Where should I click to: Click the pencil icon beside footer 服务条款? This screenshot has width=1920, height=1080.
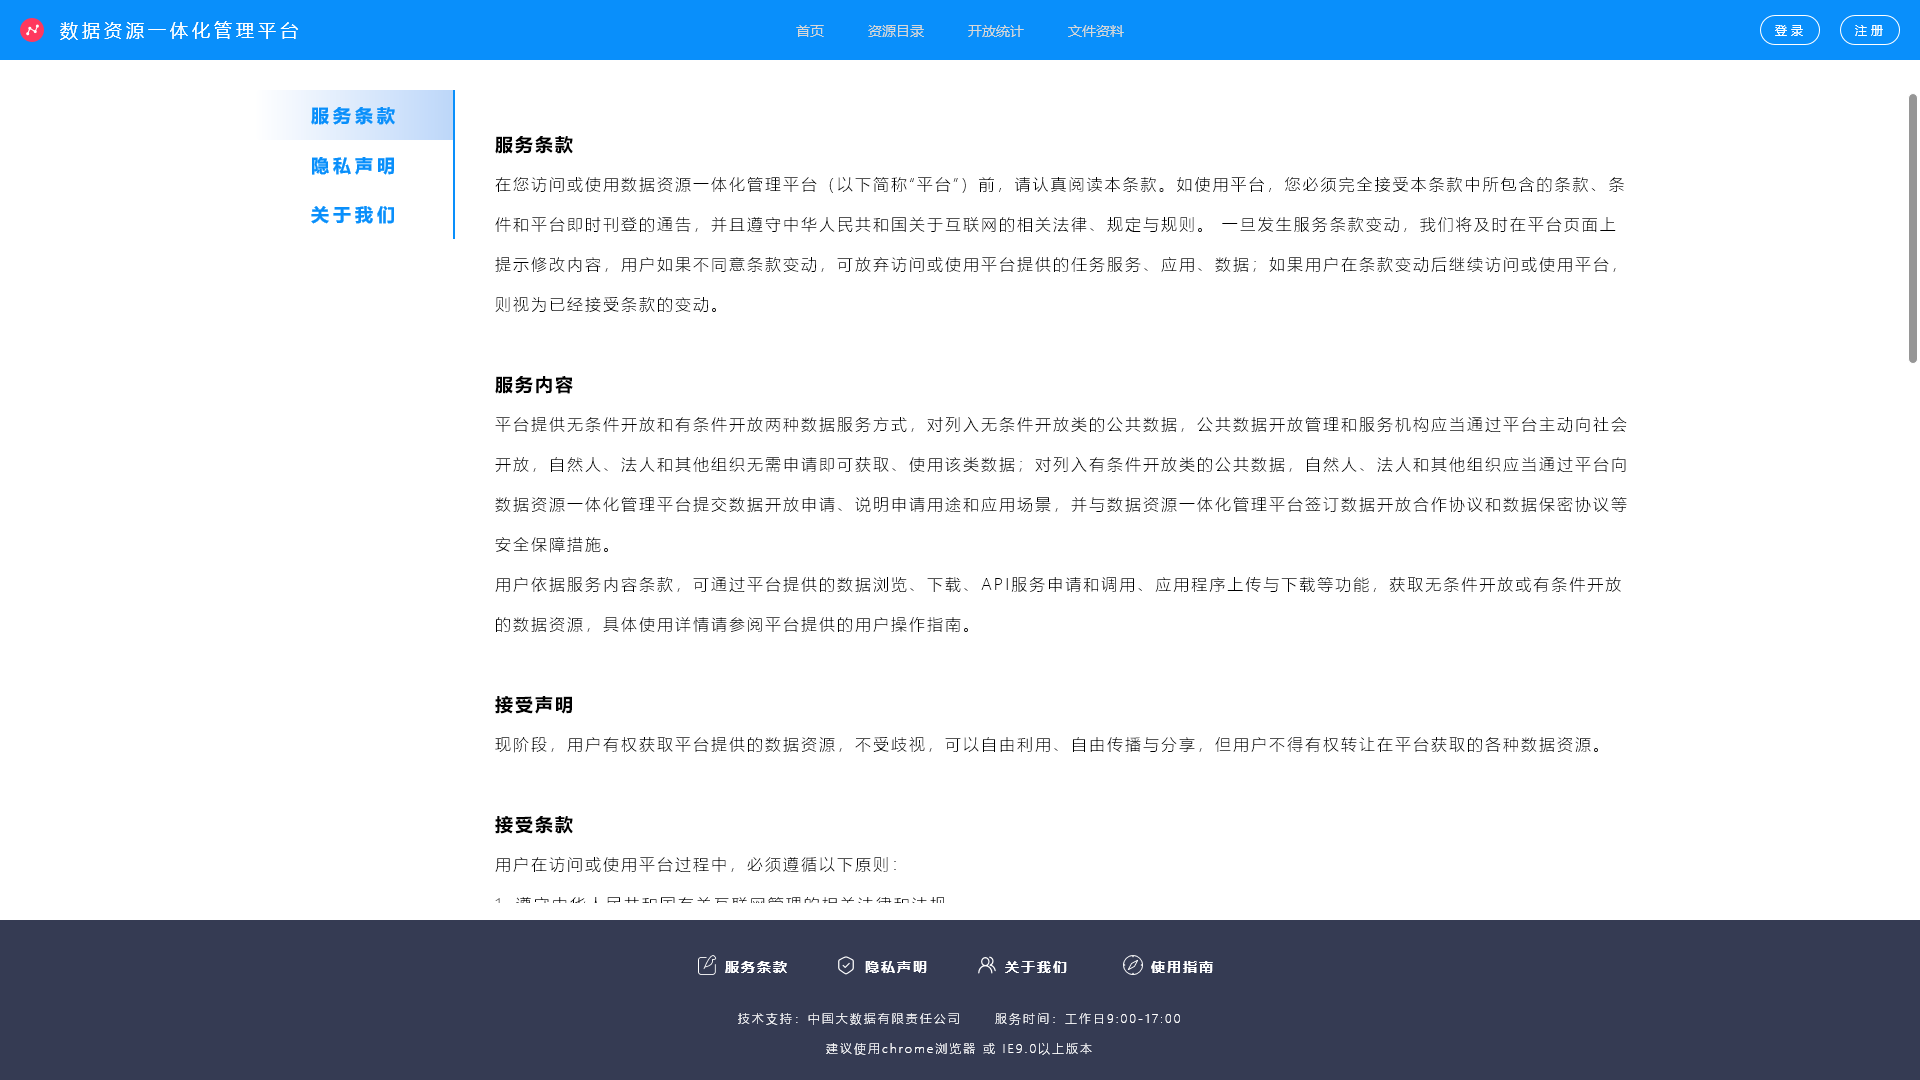click(x=707, y=965)
